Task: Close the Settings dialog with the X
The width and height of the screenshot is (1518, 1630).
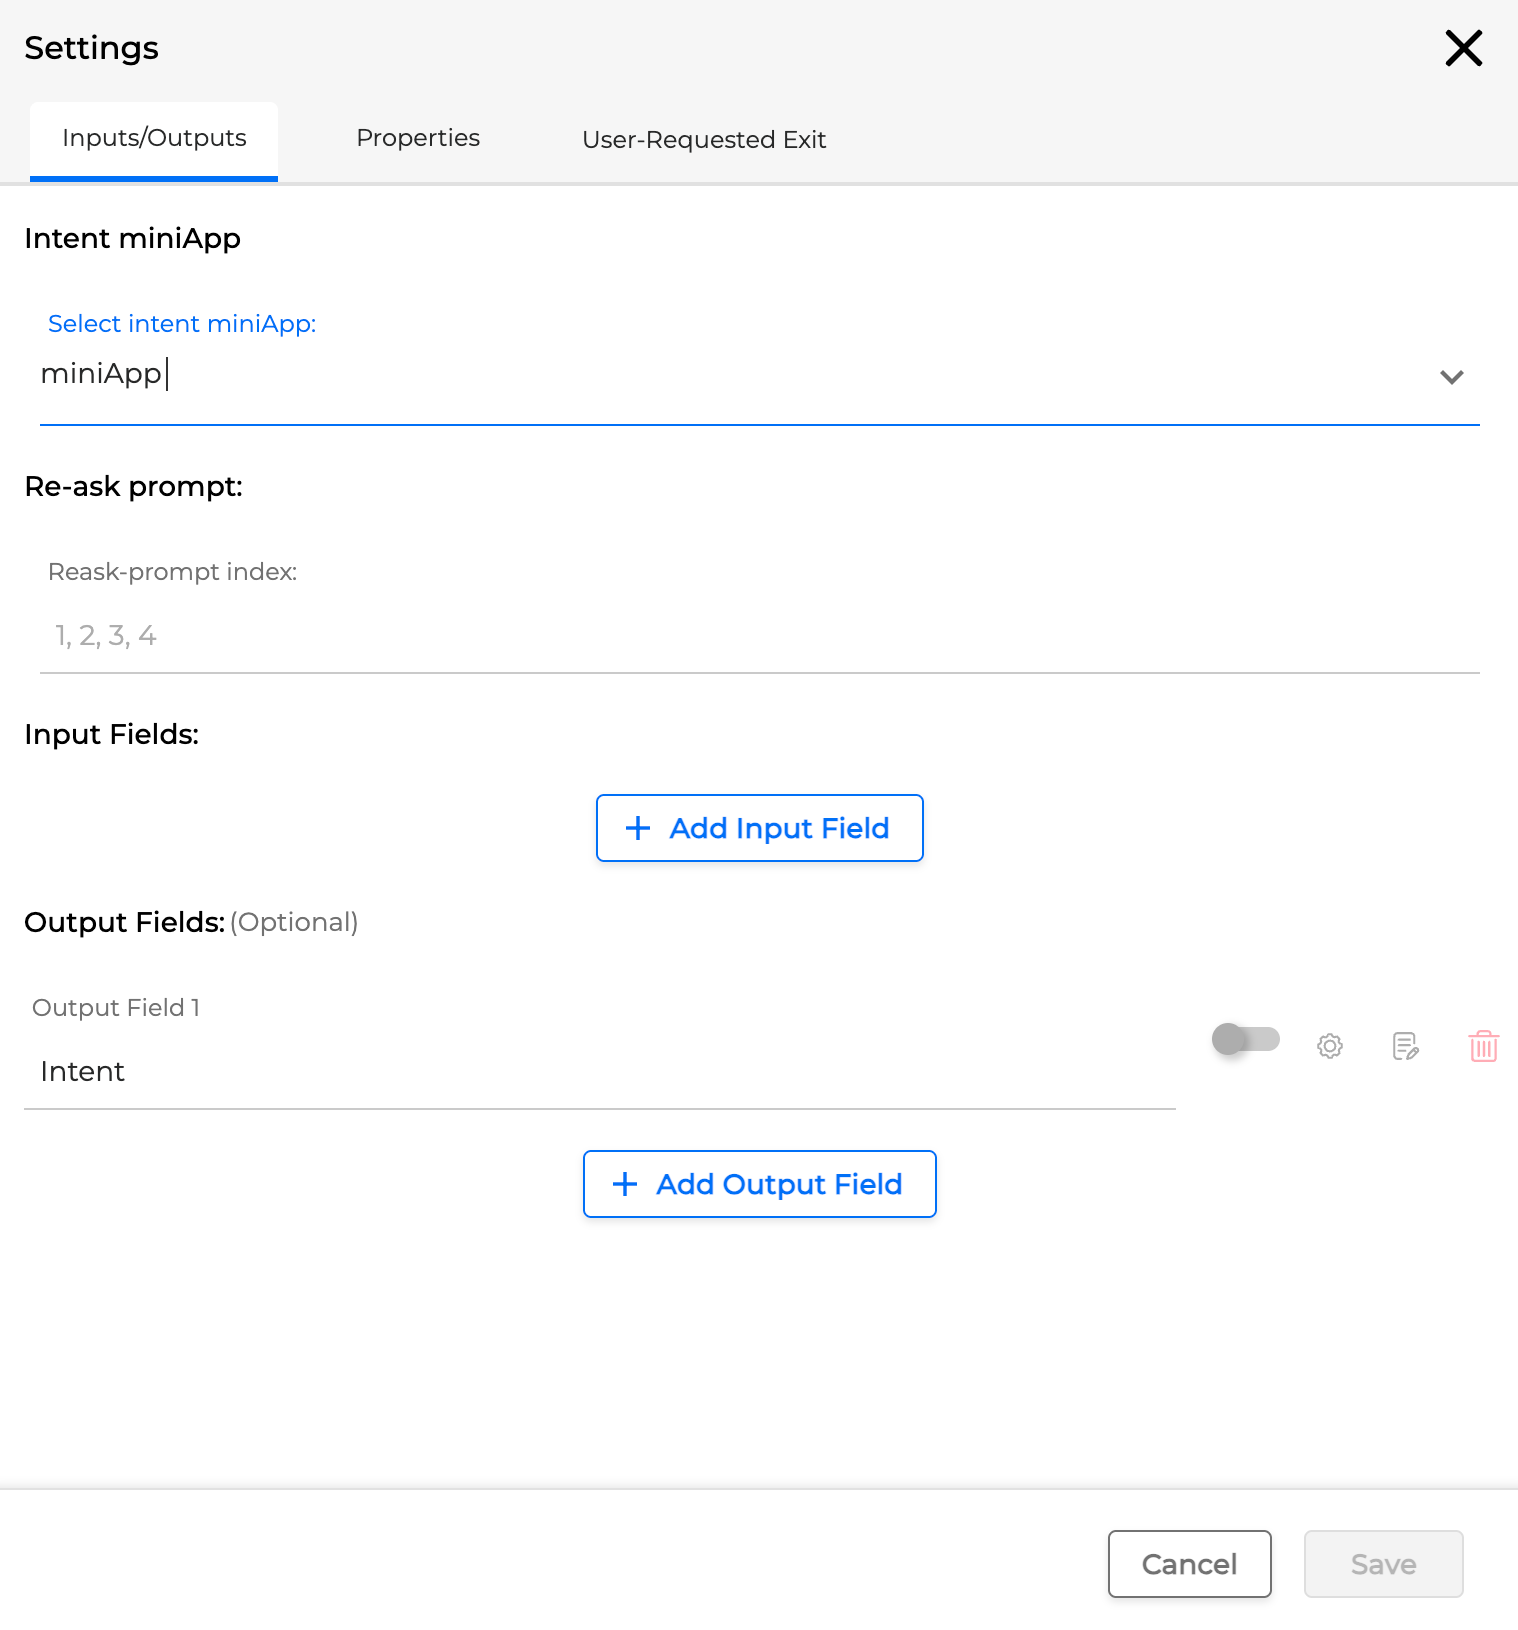Action: [x=1463, y=48]
